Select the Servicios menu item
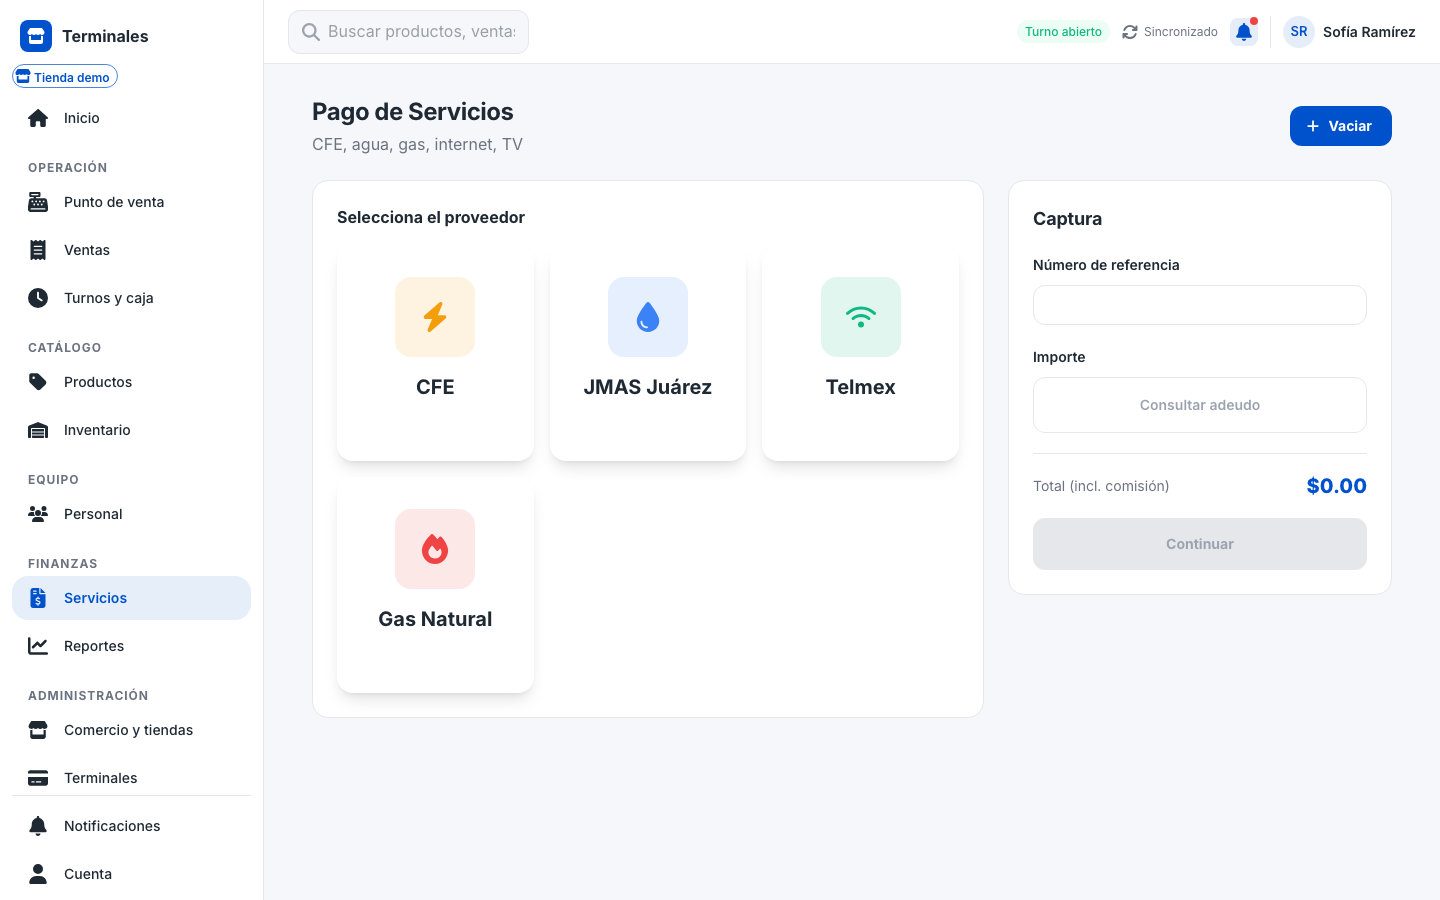This screenshot has height=900, width=1440. pyautogui.click(x=131, y=598)
